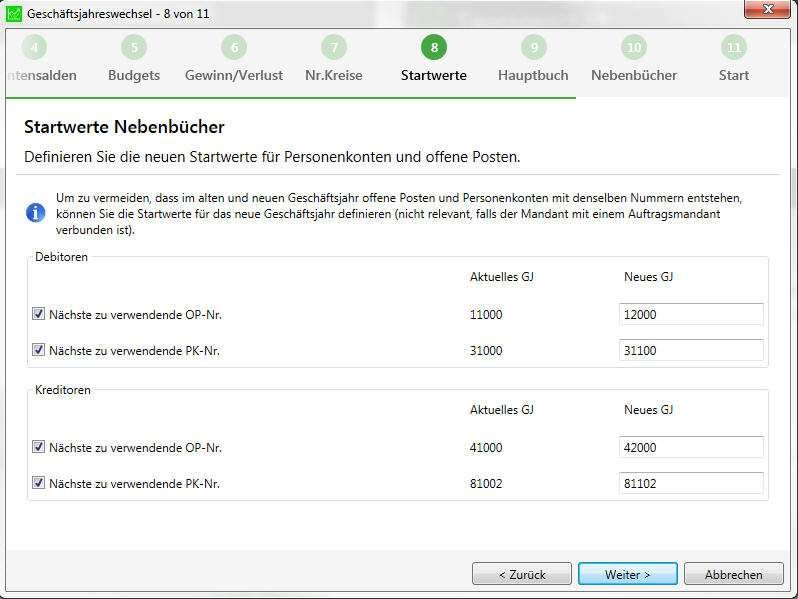The image size is (798, 599).
Task: Cancel the wizard with Abbrechen
Action: [733, 574]
